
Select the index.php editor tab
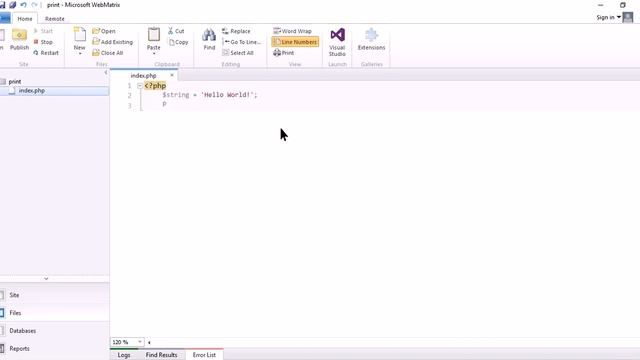(x=144, y=76)
